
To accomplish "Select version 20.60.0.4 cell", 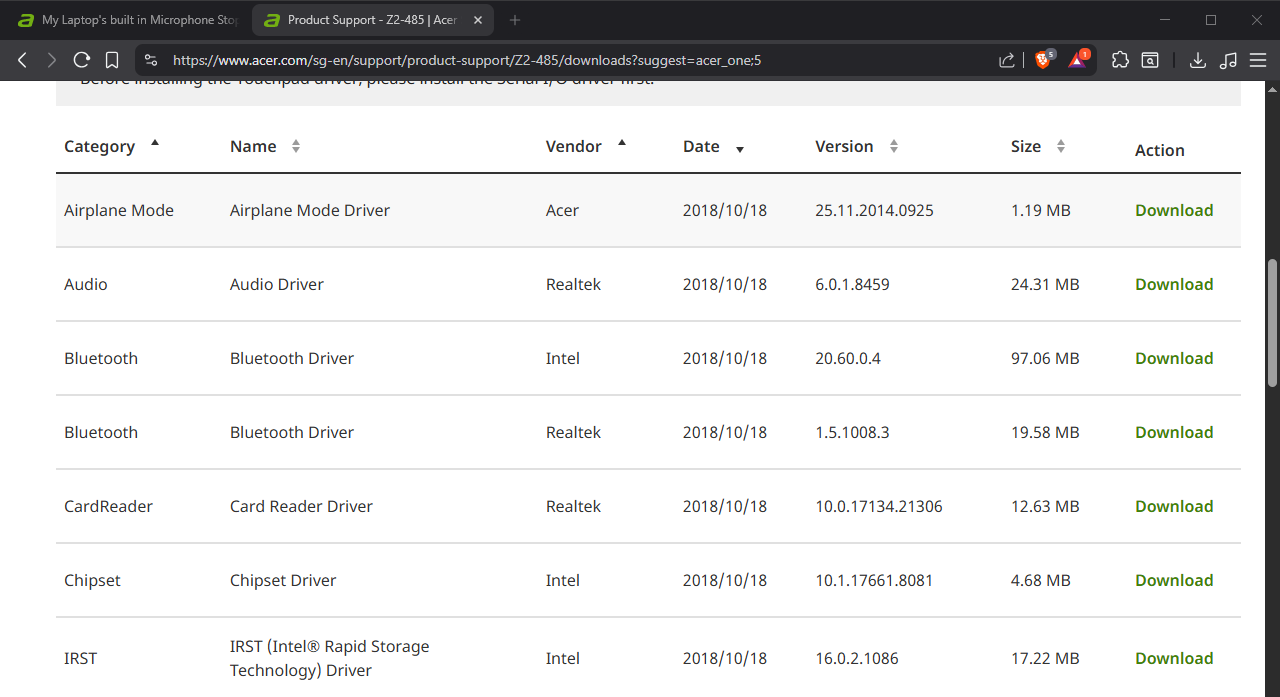I will [x=848, y=358].
